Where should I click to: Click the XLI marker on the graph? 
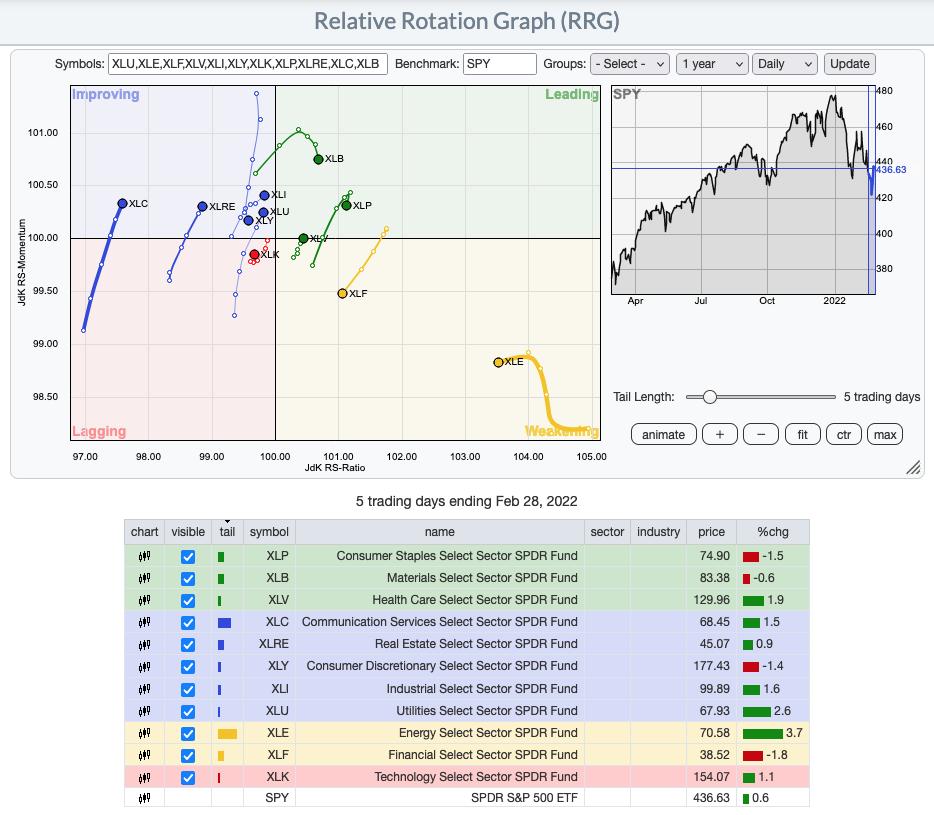click(x=264, y=195)
